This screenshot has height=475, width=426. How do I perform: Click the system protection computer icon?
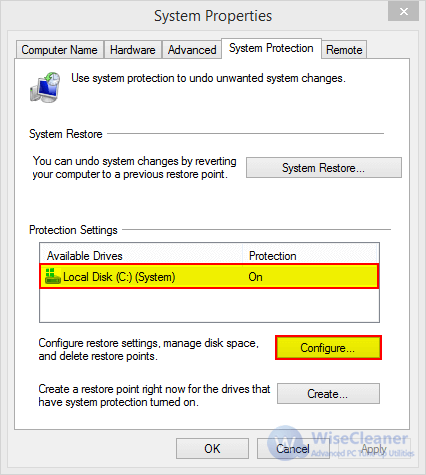tap(45, 87)
